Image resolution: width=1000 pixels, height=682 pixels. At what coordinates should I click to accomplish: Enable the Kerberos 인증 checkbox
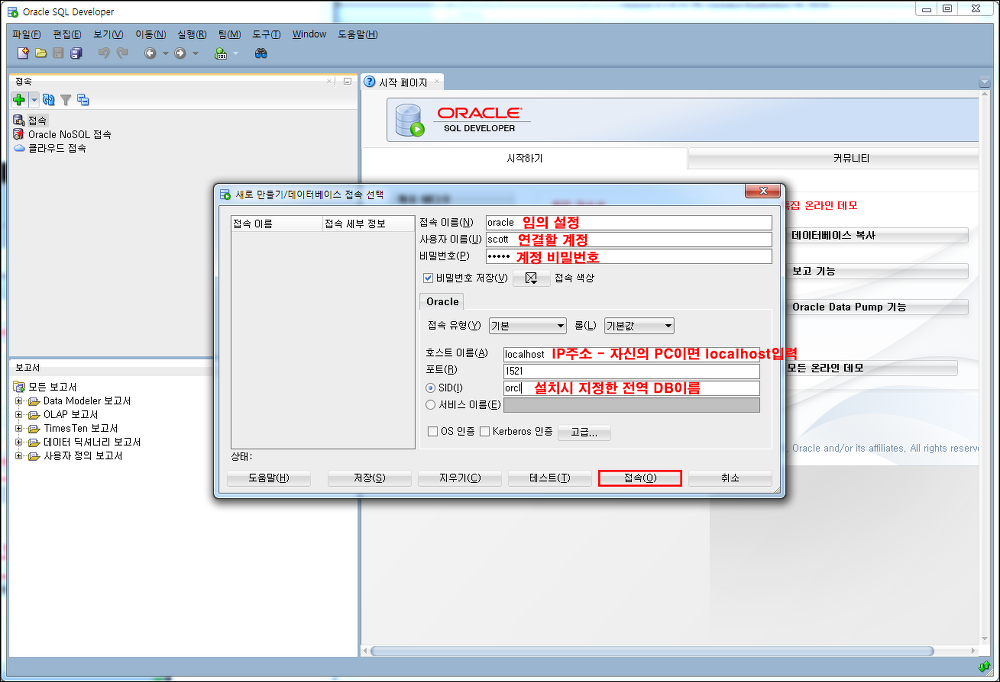(x=485, y=431)
